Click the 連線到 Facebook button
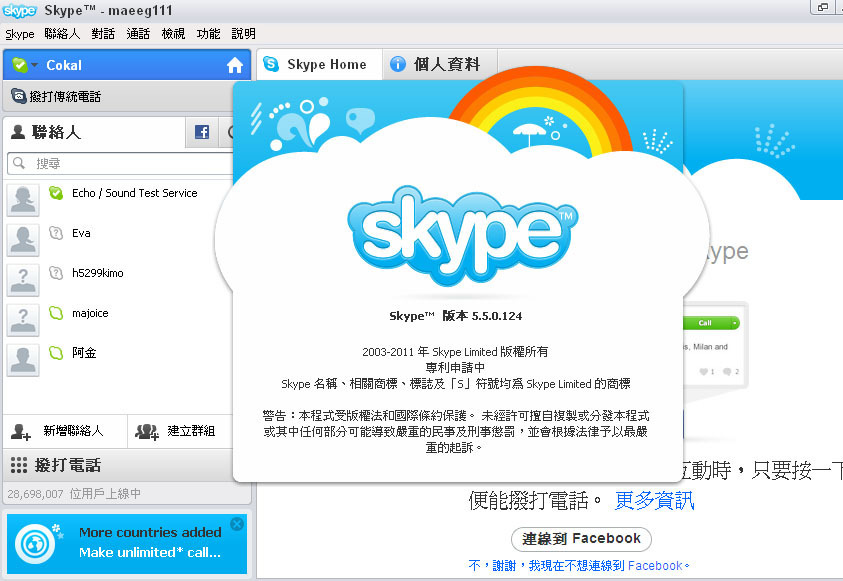The width and height of the screenshot is (843, 581). pos(581,539)
